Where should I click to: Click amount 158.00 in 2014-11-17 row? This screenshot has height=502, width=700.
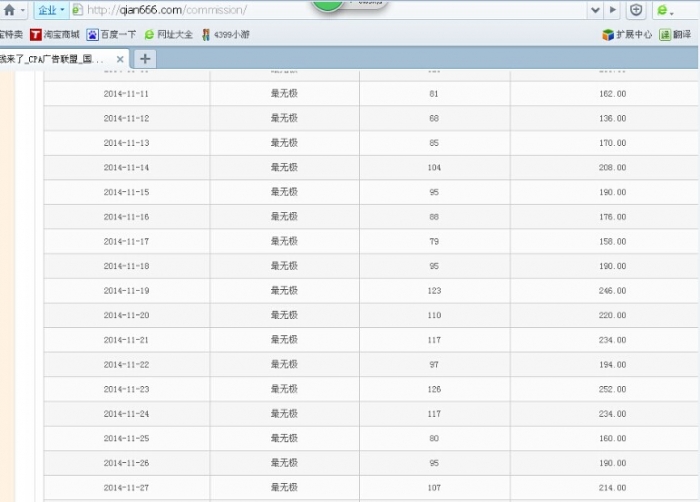click(612, 241)
